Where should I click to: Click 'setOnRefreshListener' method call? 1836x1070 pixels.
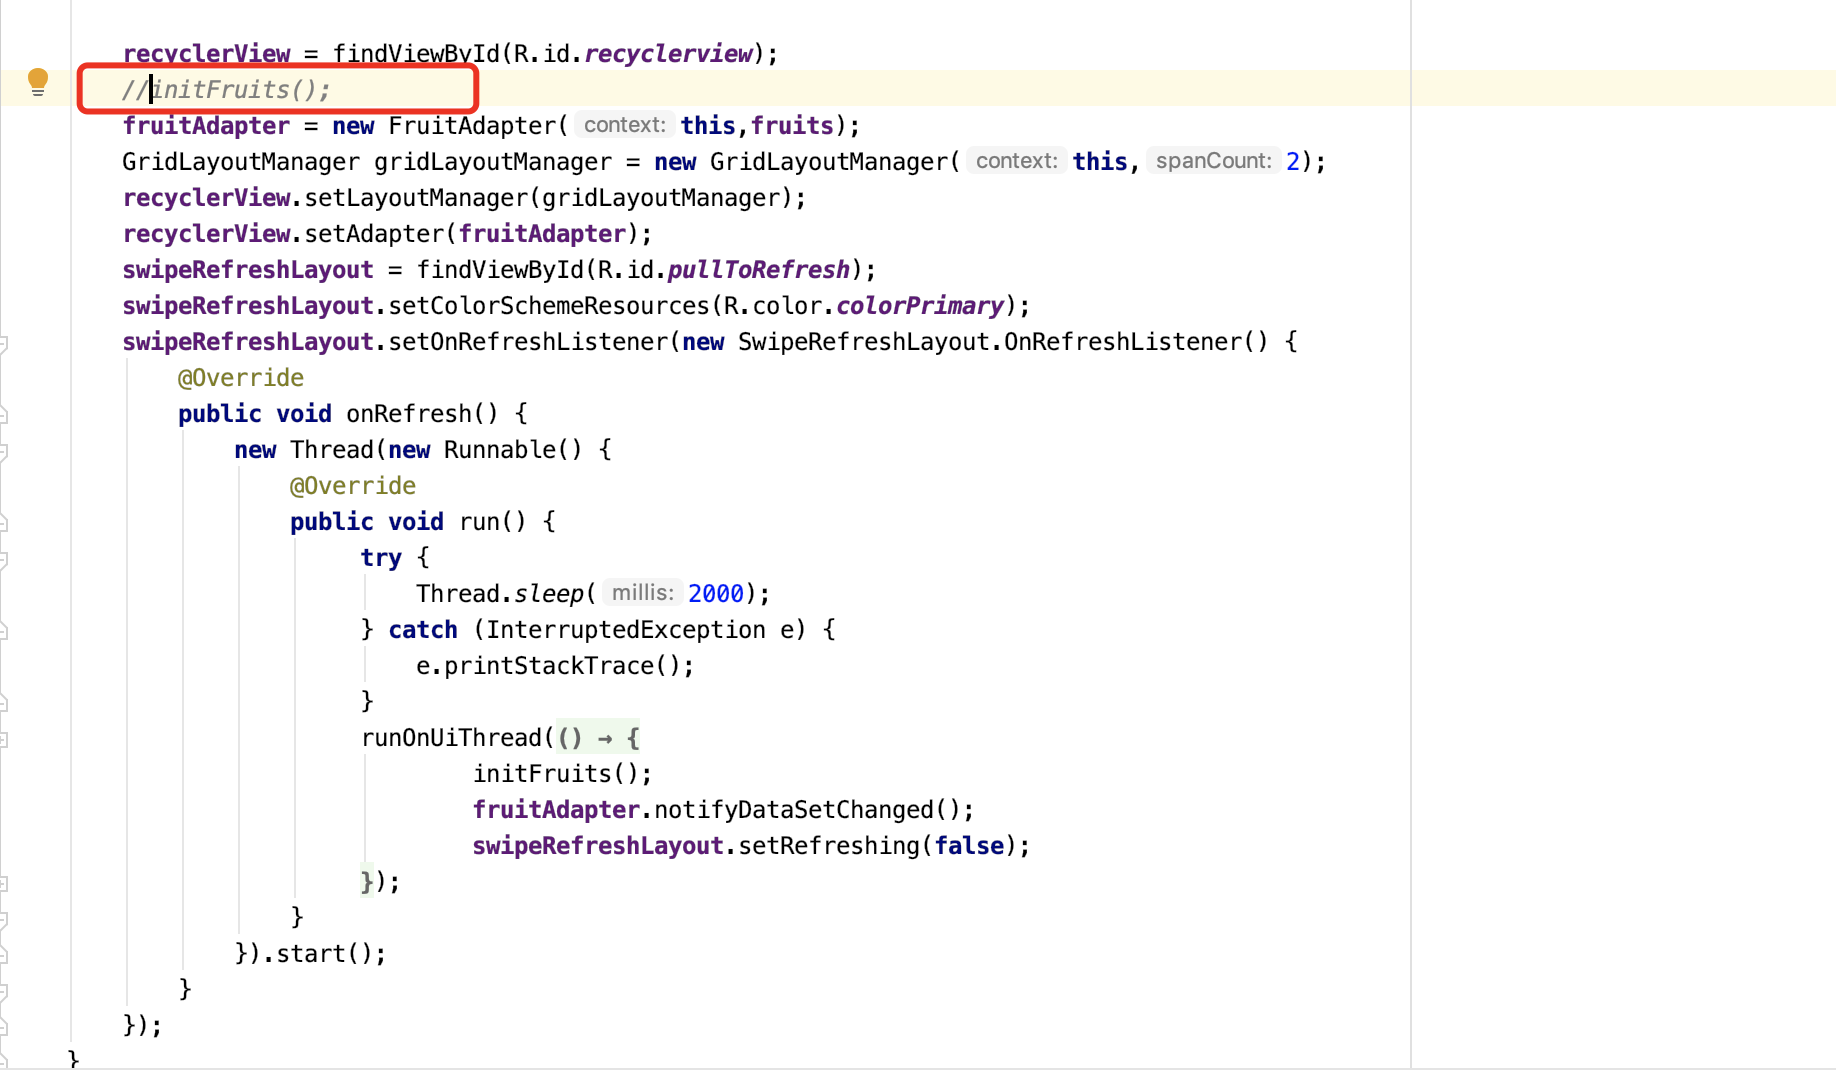[528, 342]
